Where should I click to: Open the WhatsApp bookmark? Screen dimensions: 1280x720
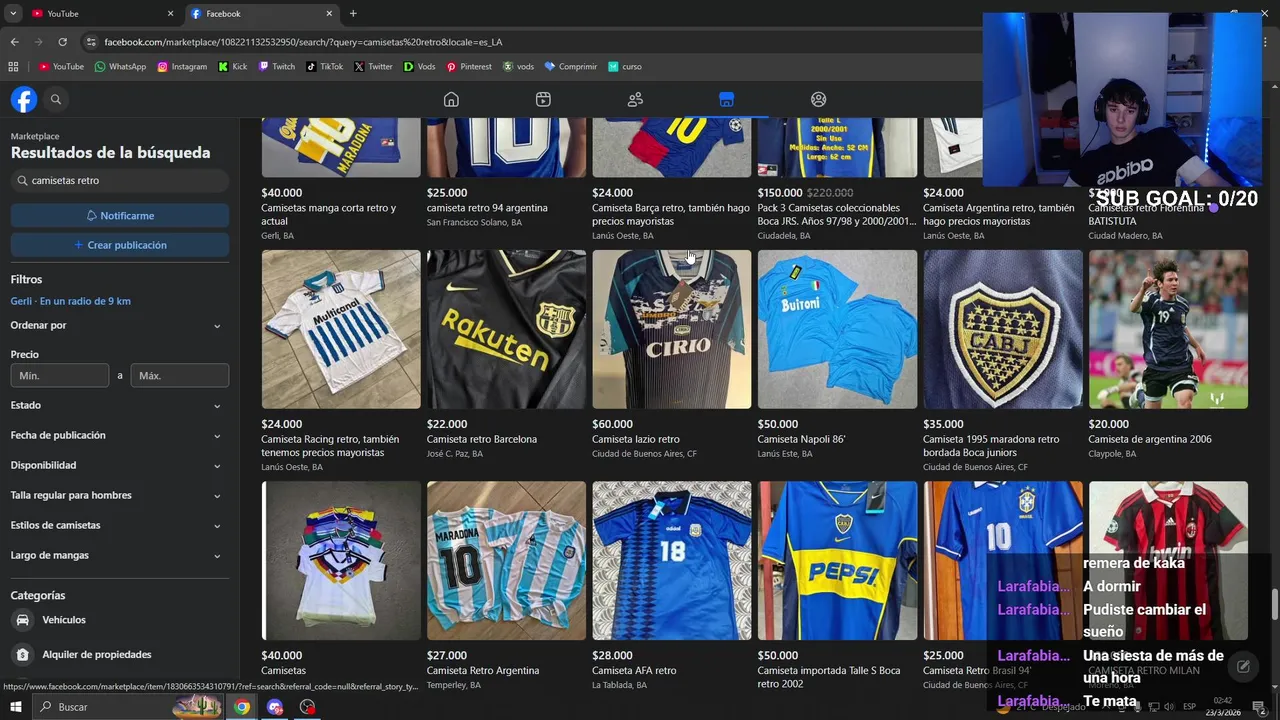[120, 67]
